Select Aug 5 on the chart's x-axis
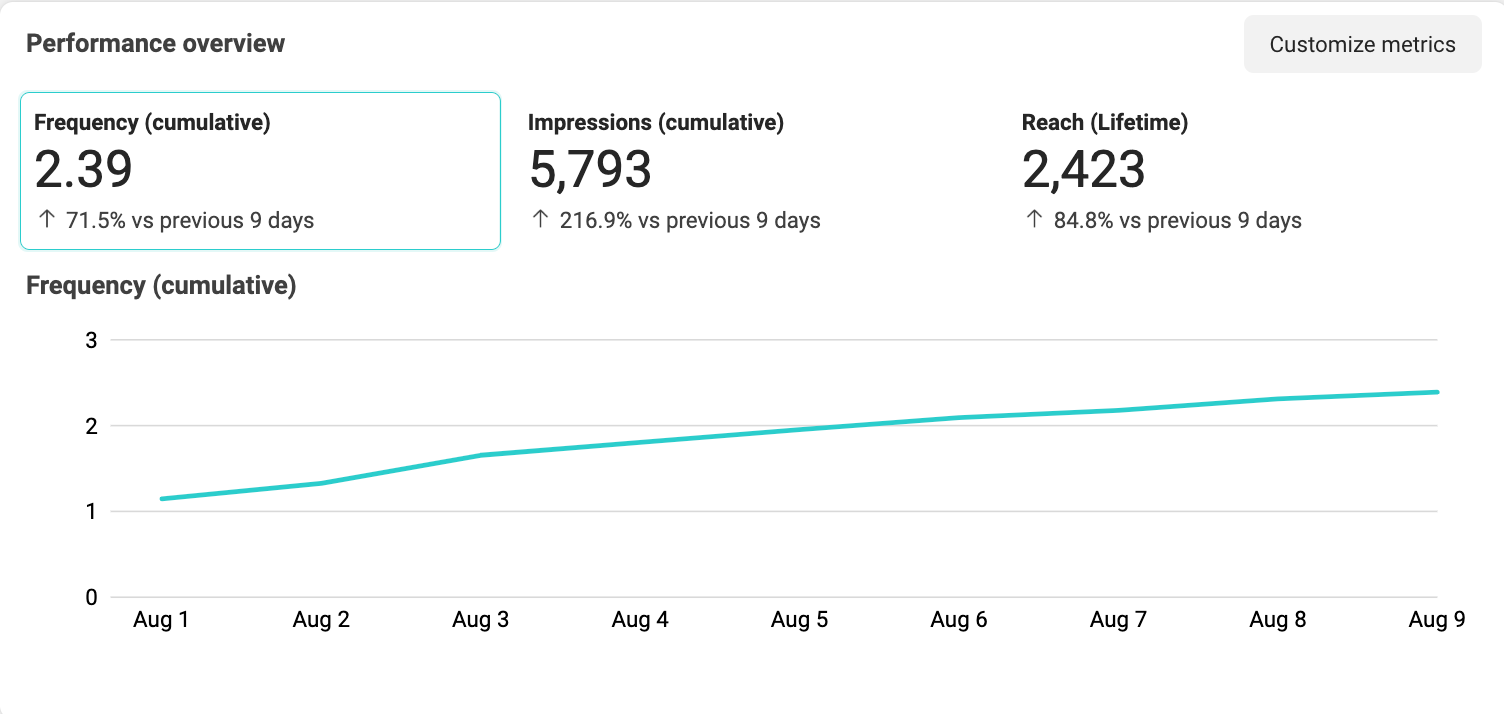 click(x=799, y=620)
